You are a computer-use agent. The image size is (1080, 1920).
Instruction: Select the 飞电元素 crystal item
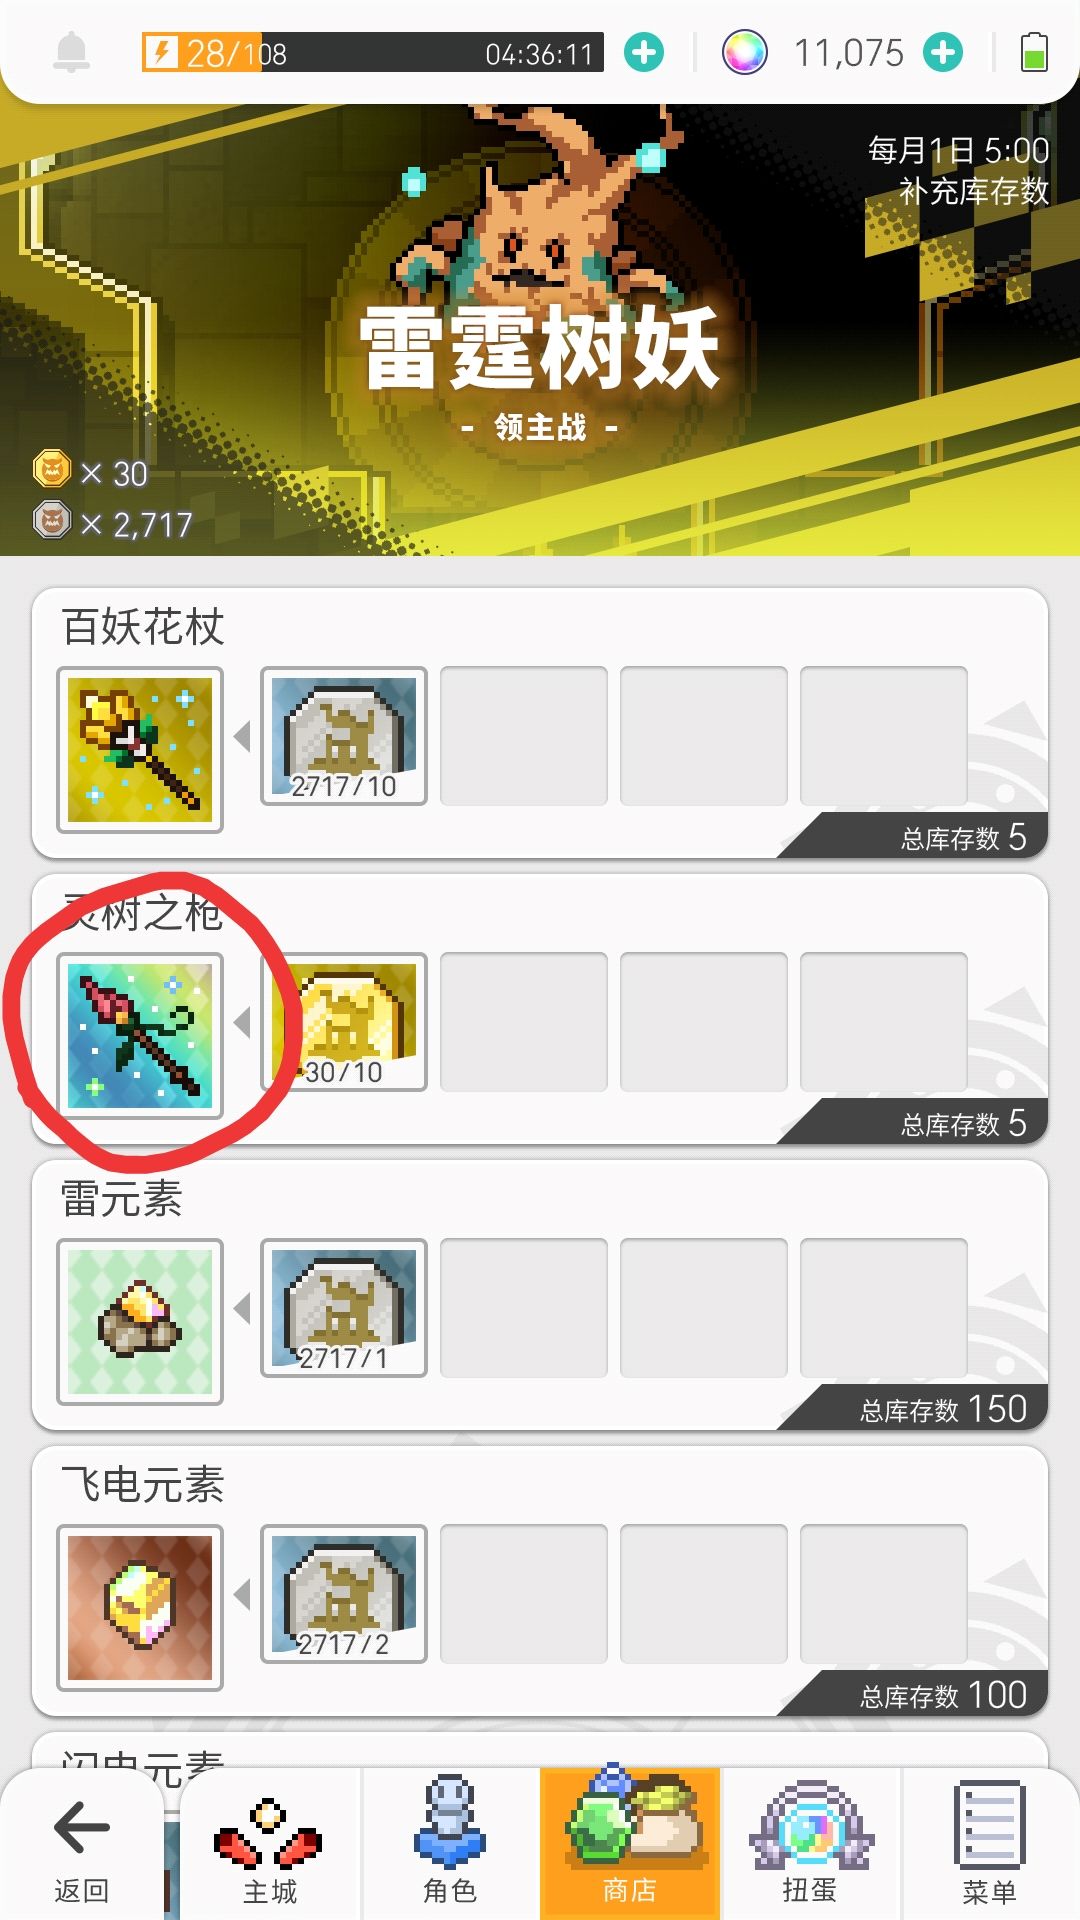tap(140, 1608)
